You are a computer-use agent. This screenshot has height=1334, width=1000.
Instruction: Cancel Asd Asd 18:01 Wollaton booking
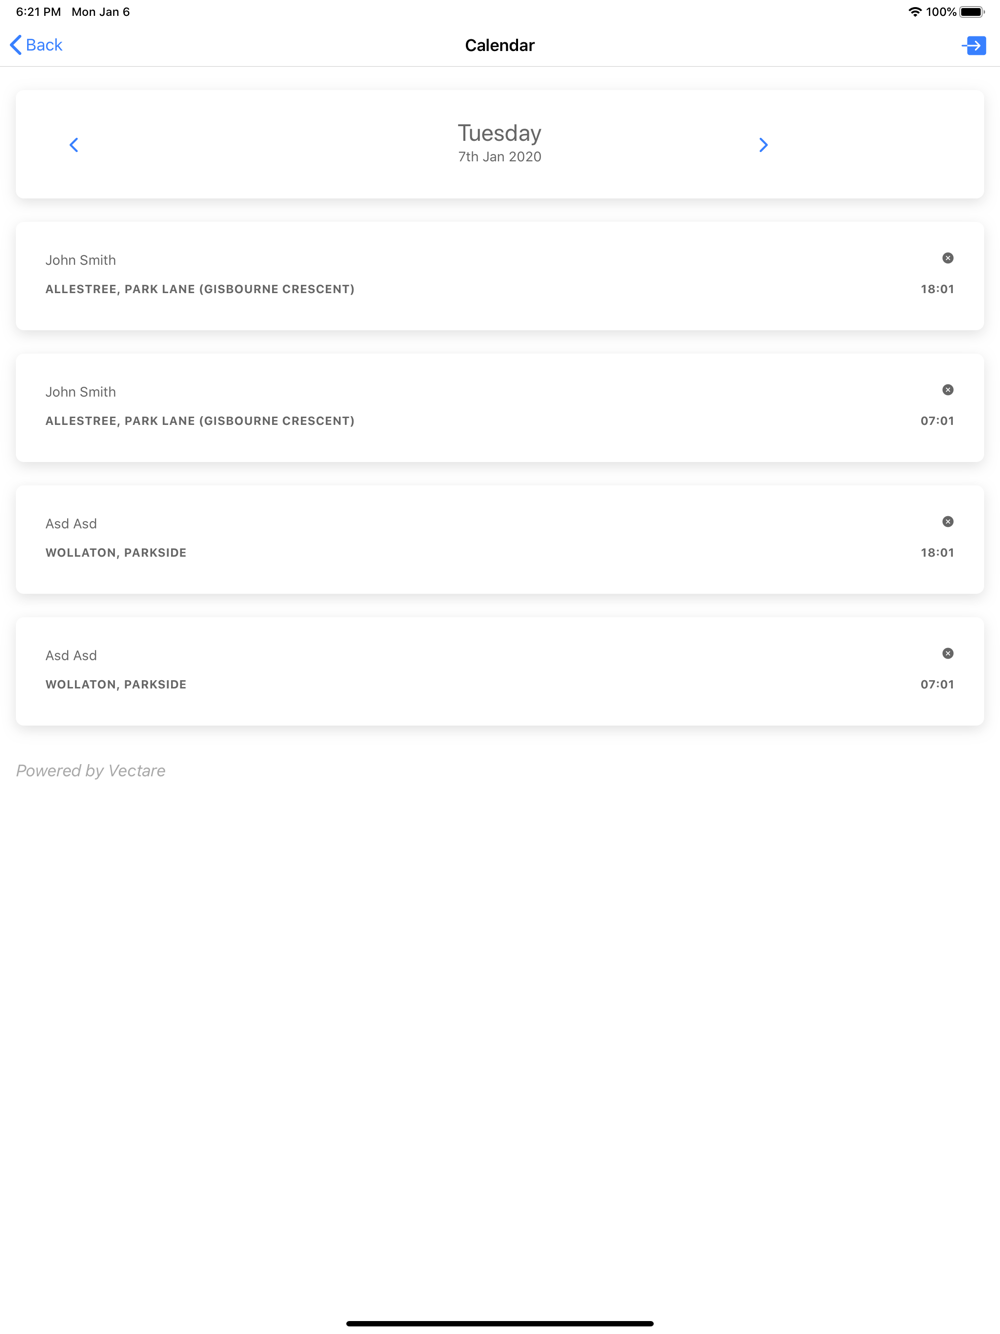coord(948,522)
